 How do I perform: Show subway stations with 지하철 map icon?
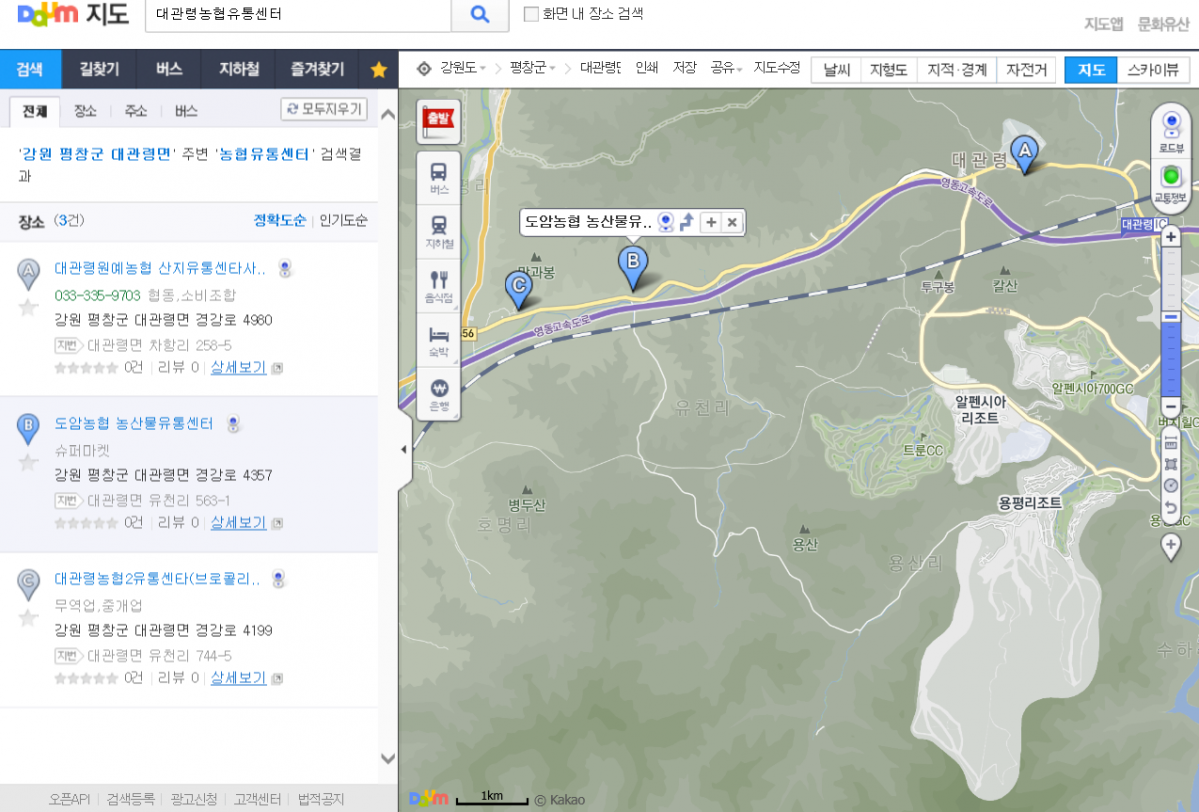tap(439, 232)
